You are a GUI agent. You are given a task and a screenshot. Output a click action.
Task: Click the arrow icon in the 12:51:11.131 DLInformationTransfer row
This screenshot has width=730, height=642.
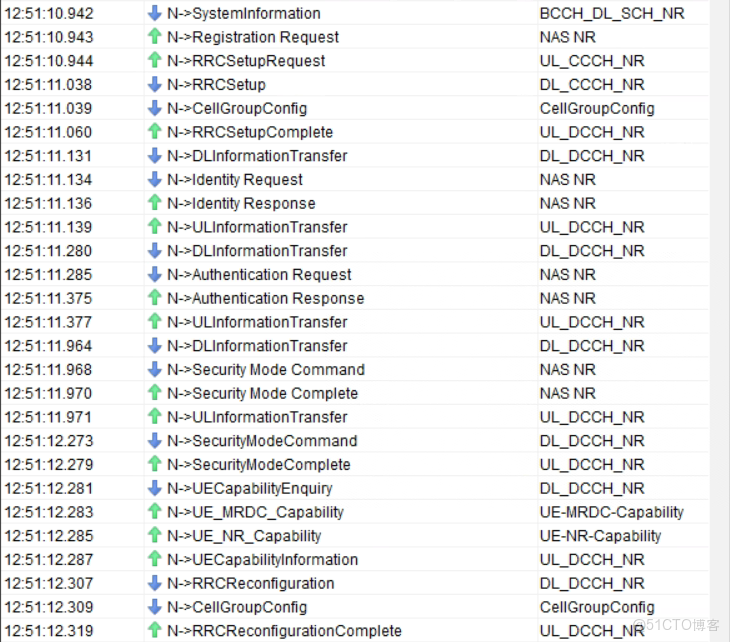coord(155,155)
